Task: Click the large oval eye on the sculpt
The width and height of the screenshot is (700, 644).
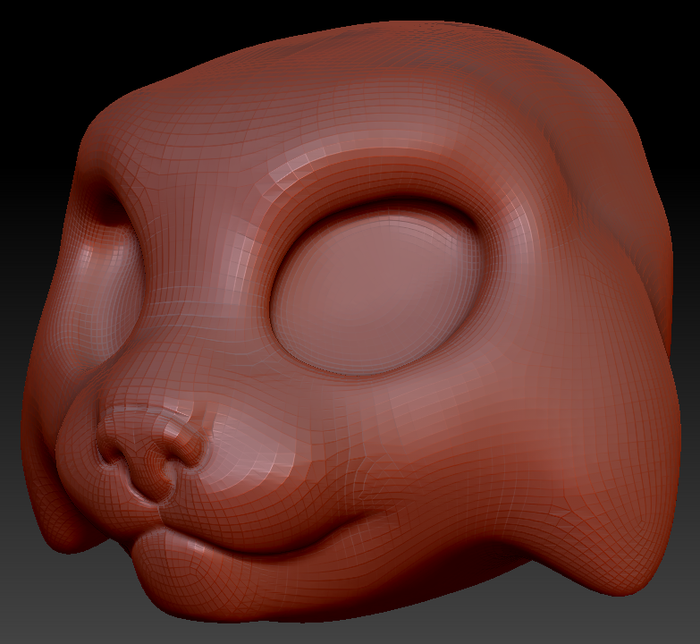Action: [x=377, y=291]
